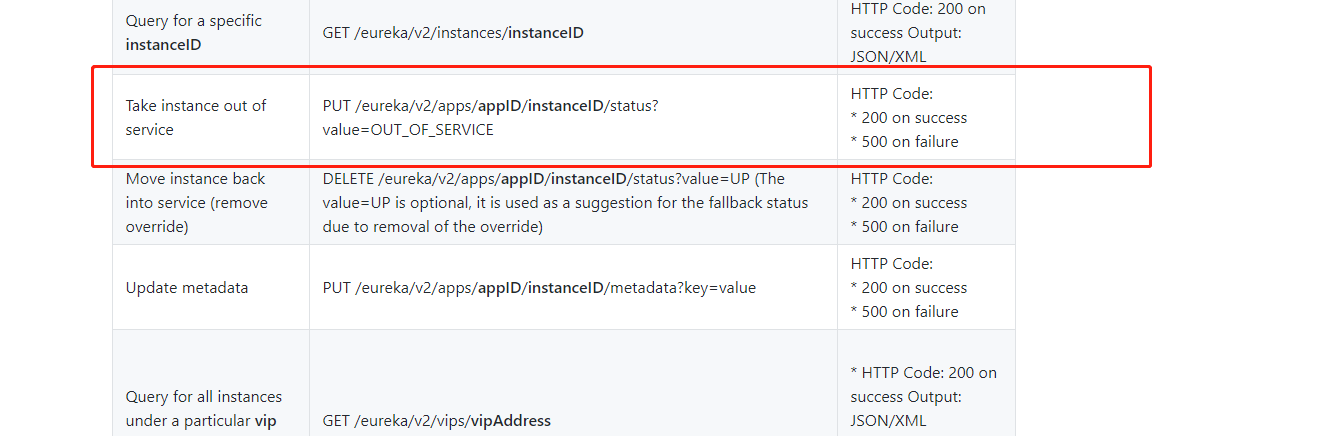The image size is (1329, 436).
Task: Click HTTP Code cell in 'Update metadata' row
Action: 926,287
